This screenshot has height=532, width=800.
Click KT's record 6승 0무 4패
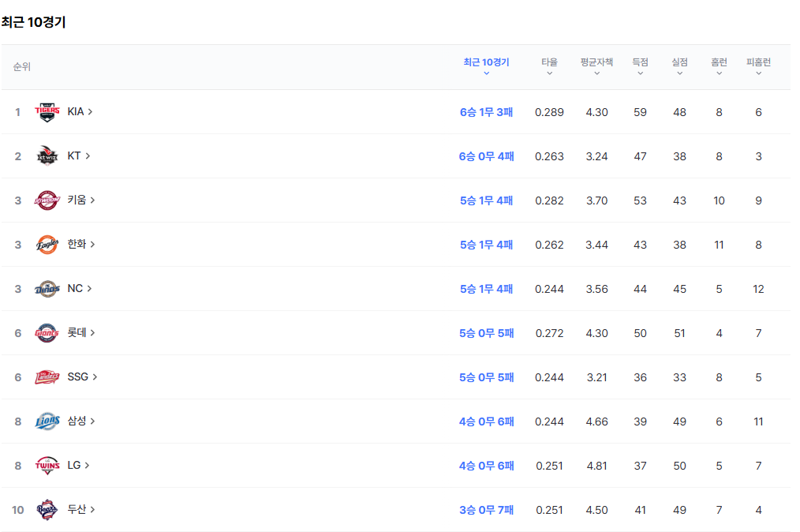486,157
